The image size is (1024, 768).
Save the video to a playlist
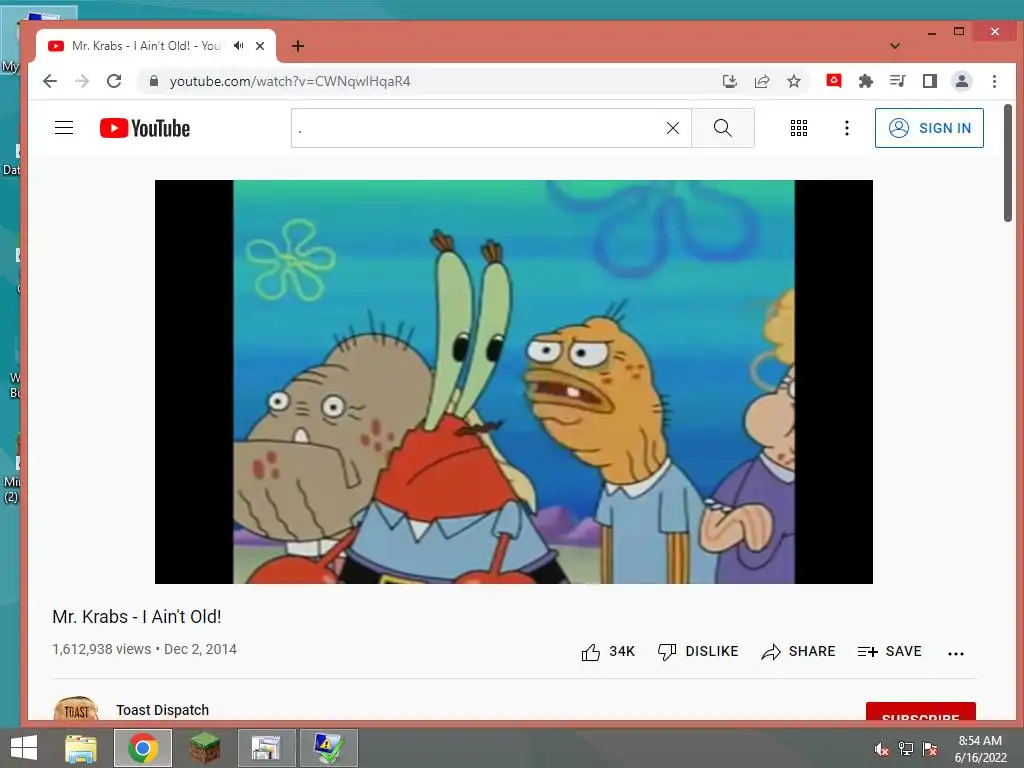click(889, 652)
